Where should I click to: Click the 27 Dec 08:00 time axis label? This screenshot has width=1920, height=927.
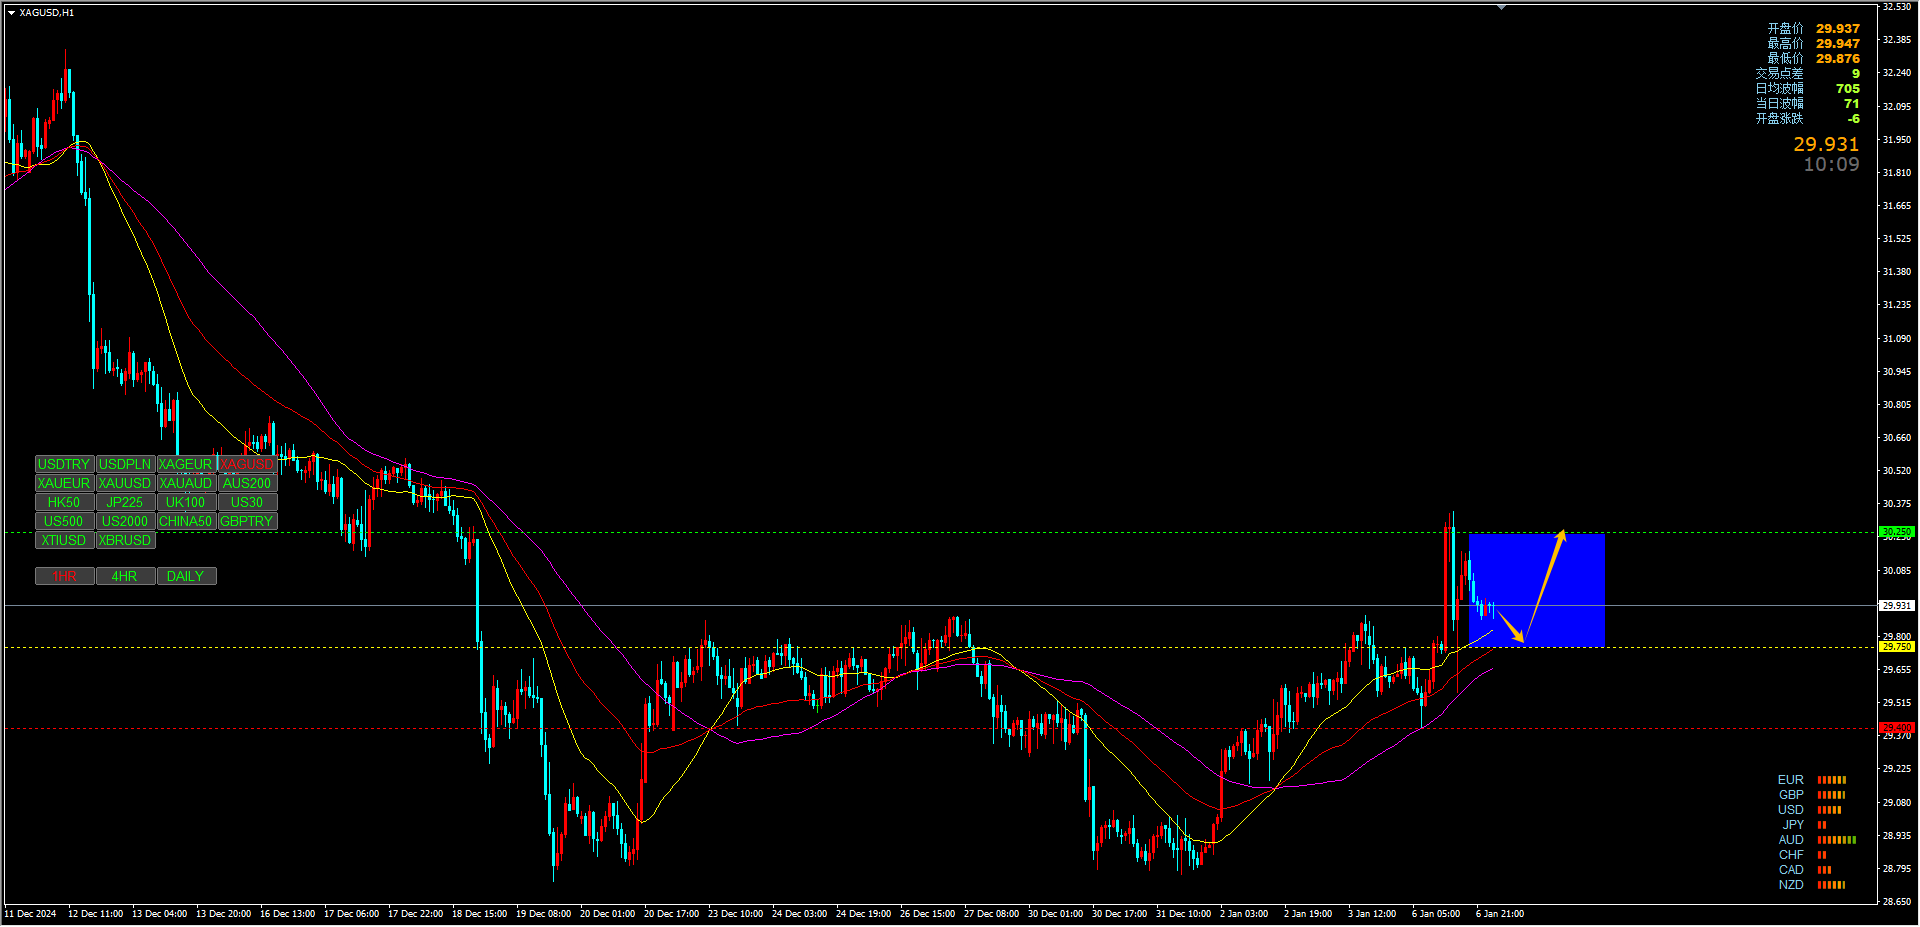point(991,914)
